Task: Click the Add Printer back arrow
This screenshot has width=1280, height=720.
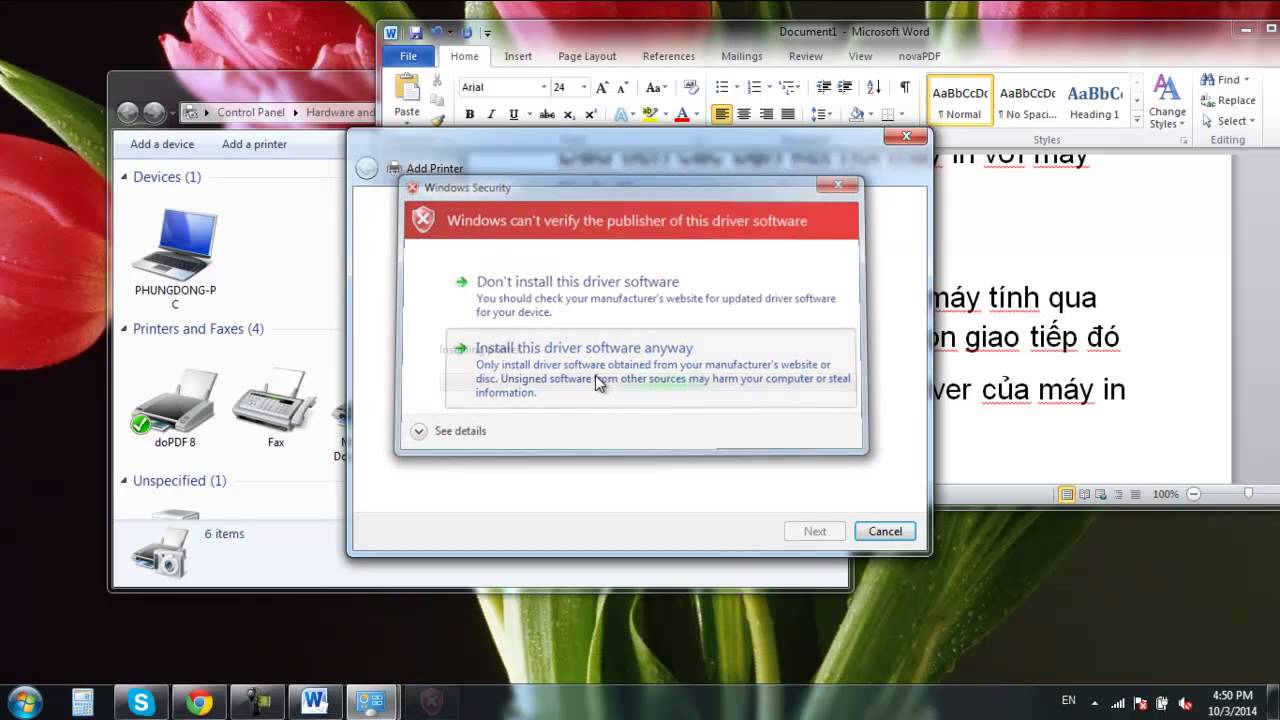Action: (367, 169)
